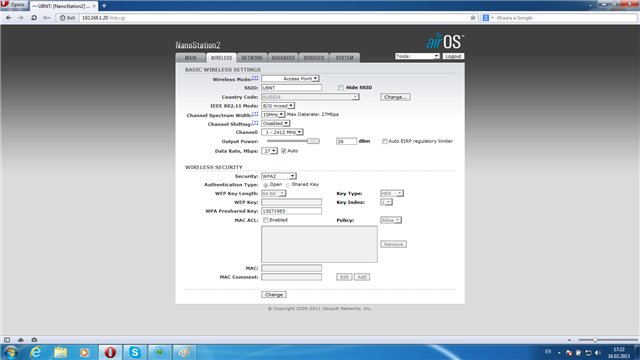Open green download app on taskbar

(159, 352)
